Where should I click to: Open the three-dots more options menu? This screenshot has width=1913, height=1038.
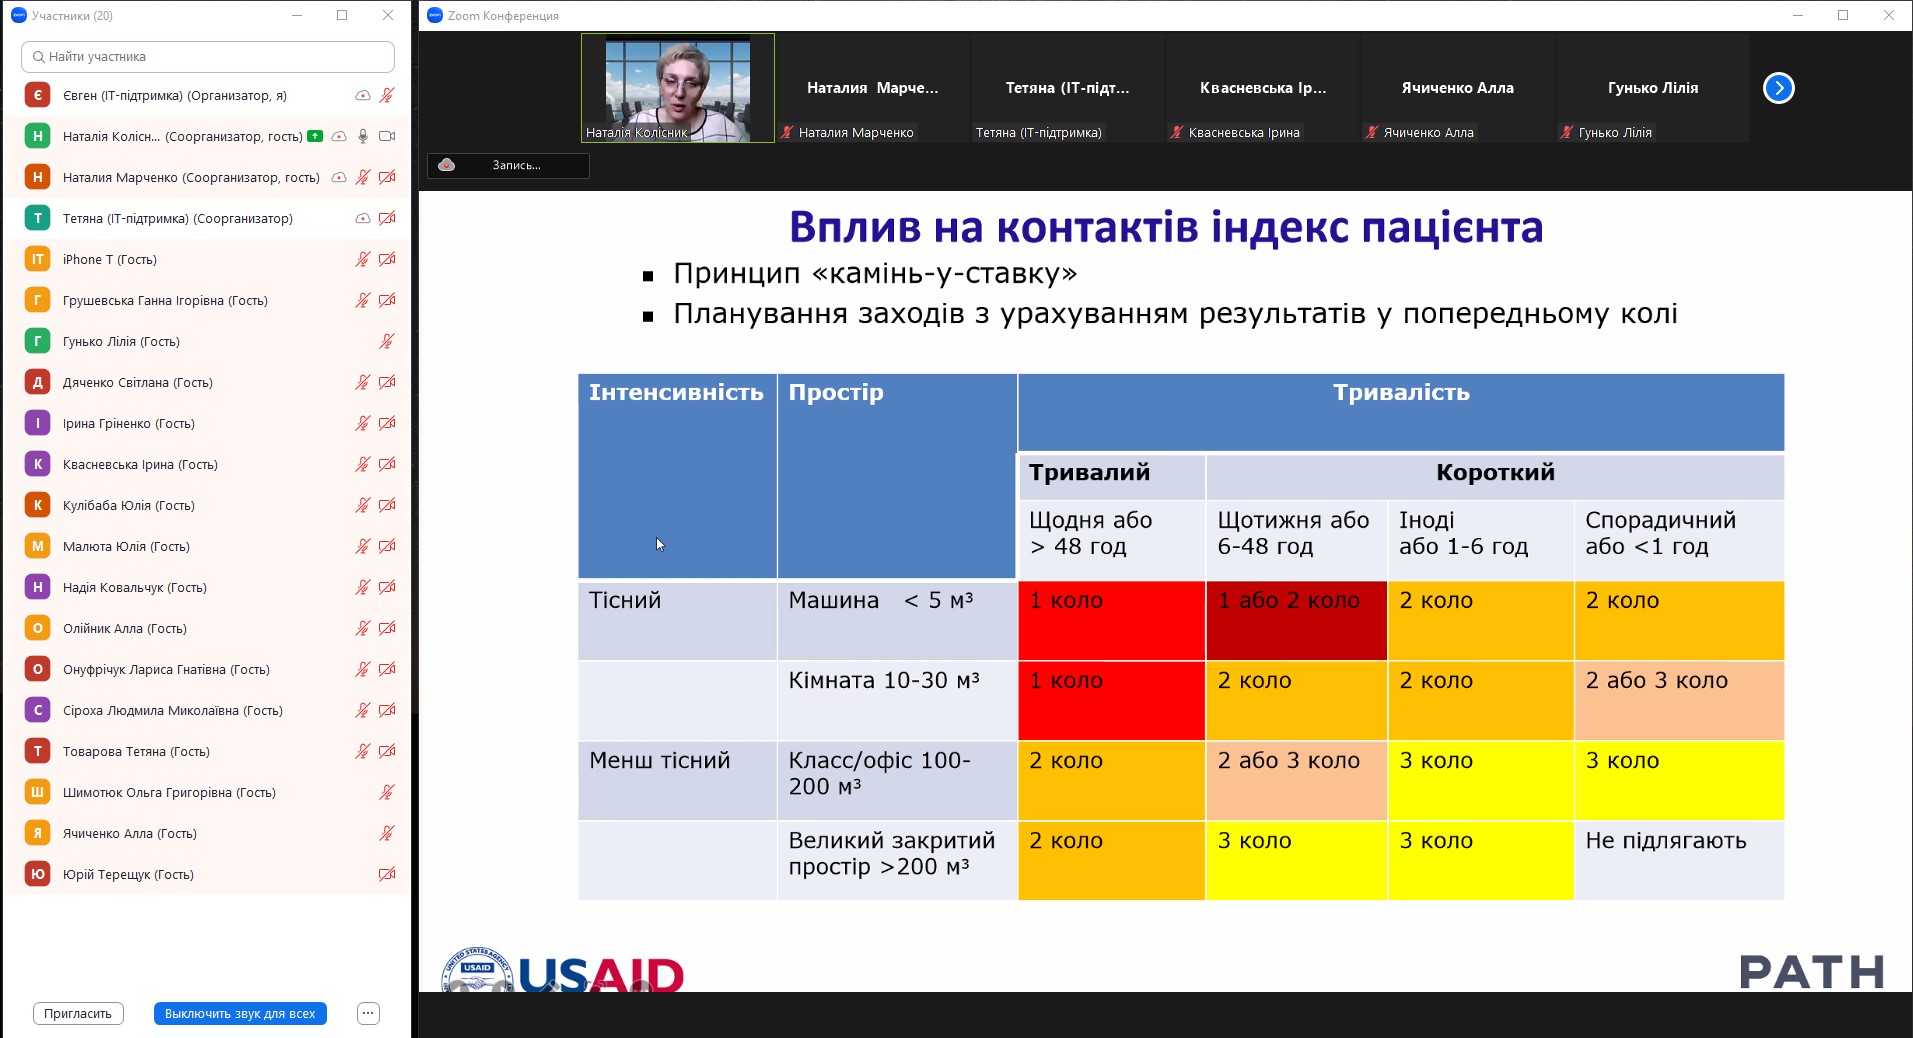368,1014
